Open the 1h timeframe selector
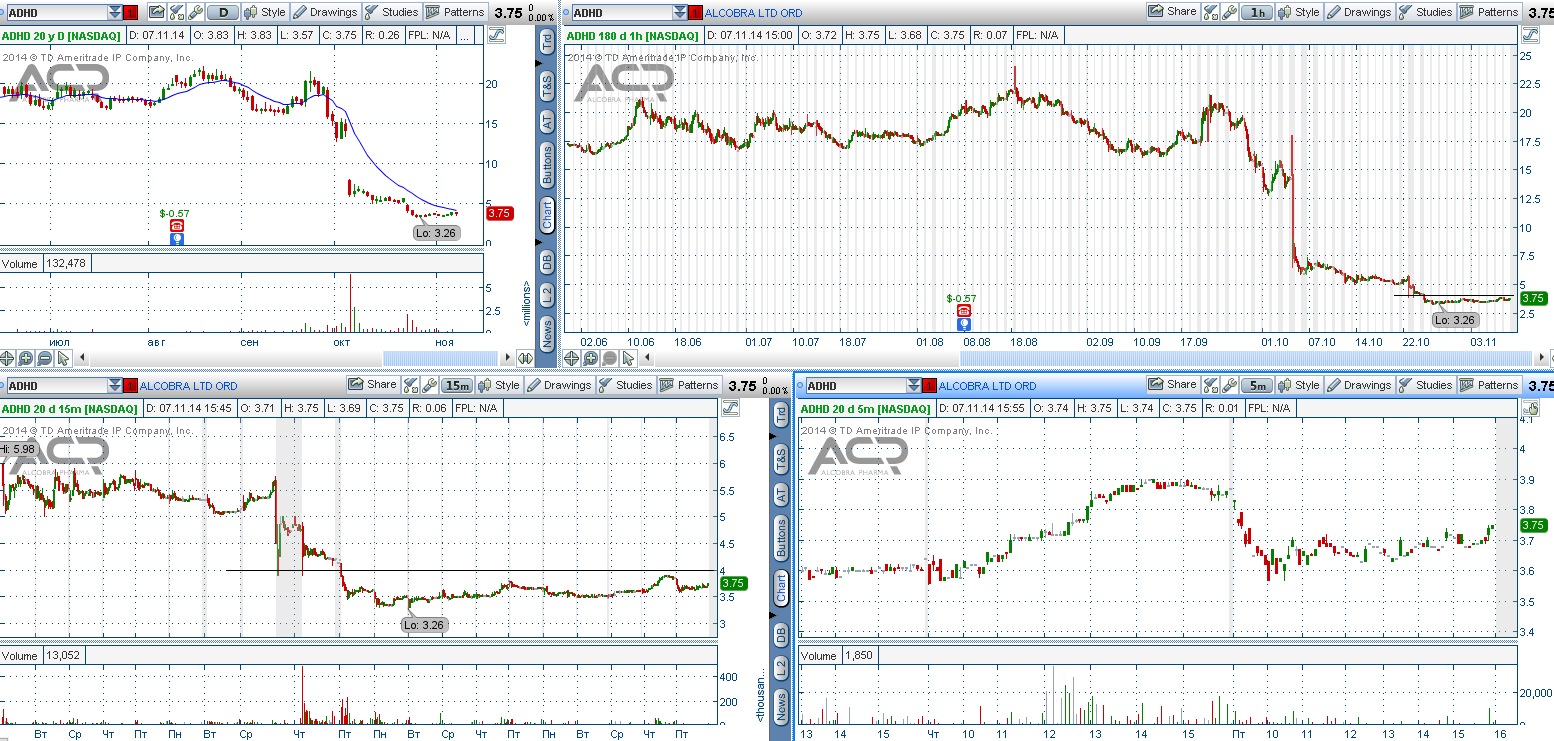The height and width of the screenshot is (741, 1554). pyautogui.click(x=1257, y=12)
